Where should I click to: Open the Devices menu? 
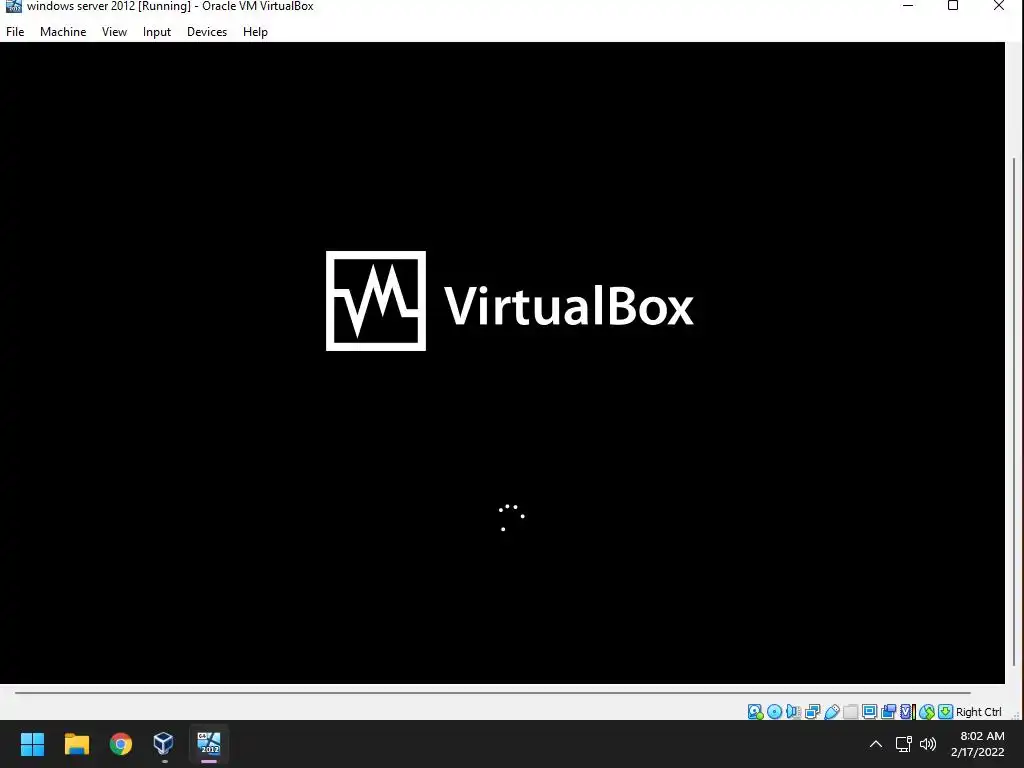(x=207, y=31)
